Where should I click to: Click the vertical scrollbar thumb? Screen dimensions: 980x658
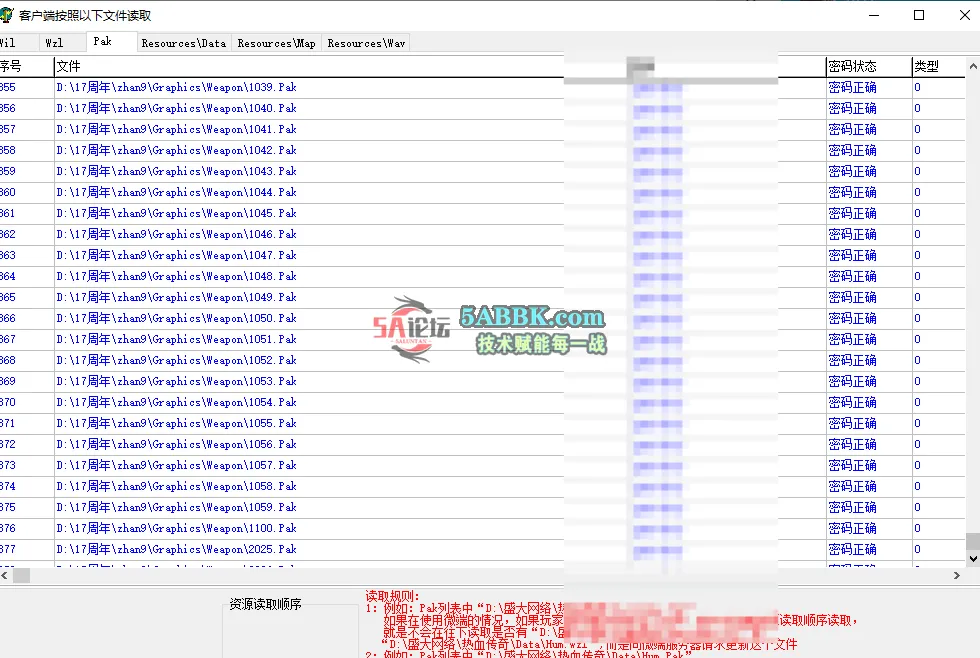coord(972,541)
